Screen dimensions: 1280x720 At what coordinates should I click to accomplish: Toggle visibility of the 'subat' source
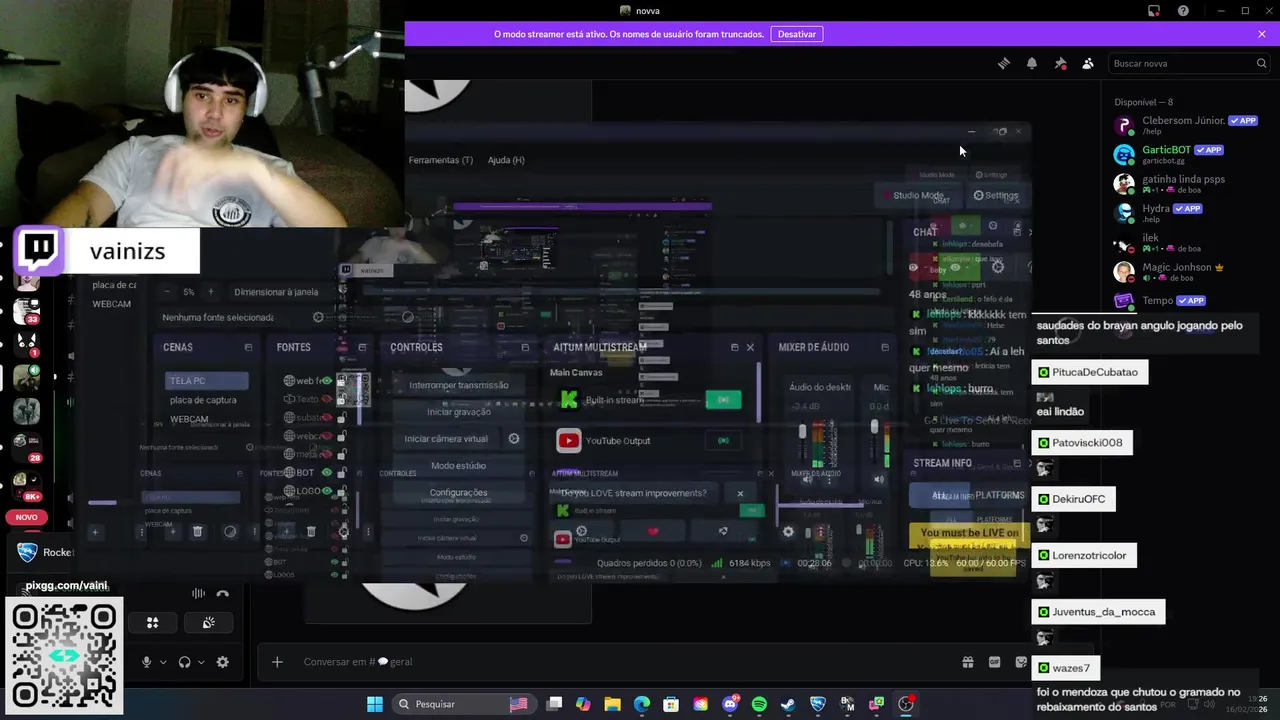tap(326, 417)
